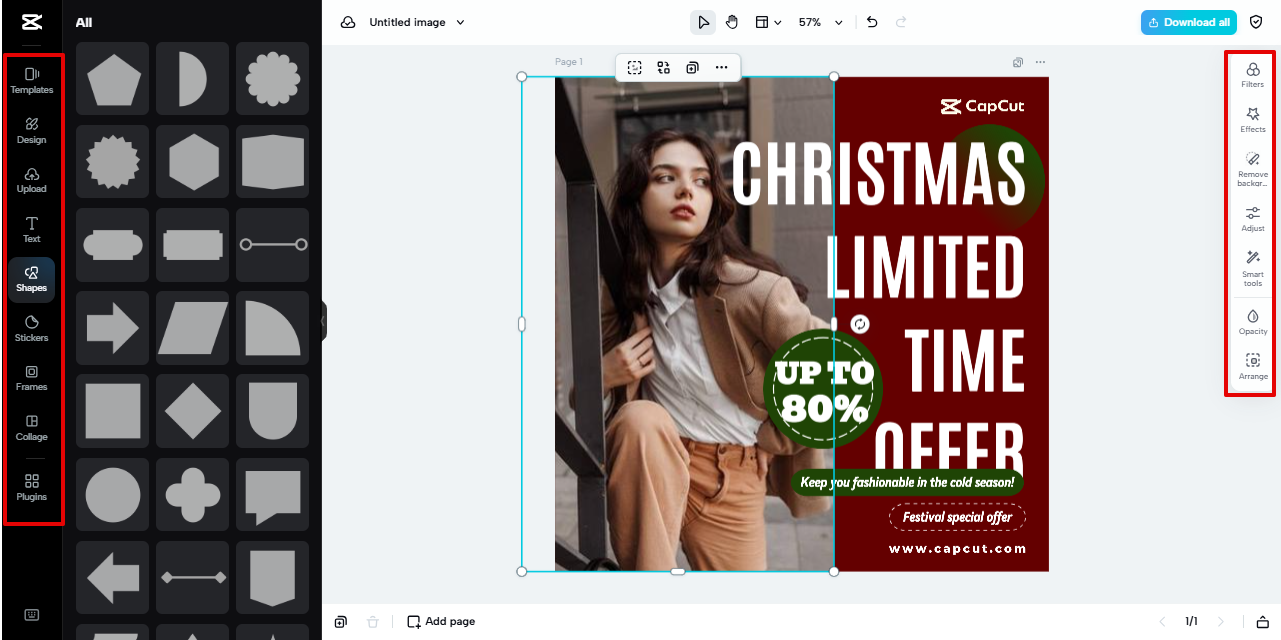Screen dimensions: 1281x640
Task: Click Add page below the canvas
Action: pos(441,621)
